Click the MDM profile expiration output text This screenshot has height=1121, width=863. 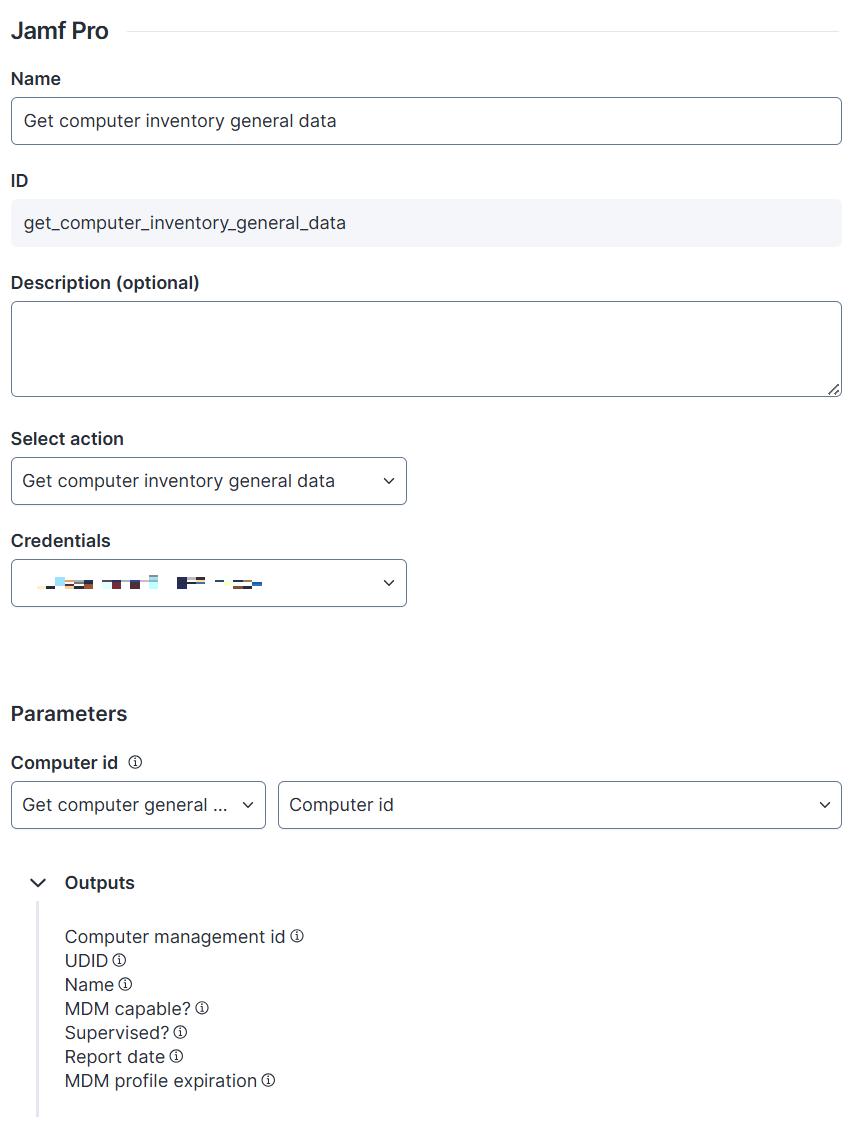pyautogui.click(x=161, y=1081)
